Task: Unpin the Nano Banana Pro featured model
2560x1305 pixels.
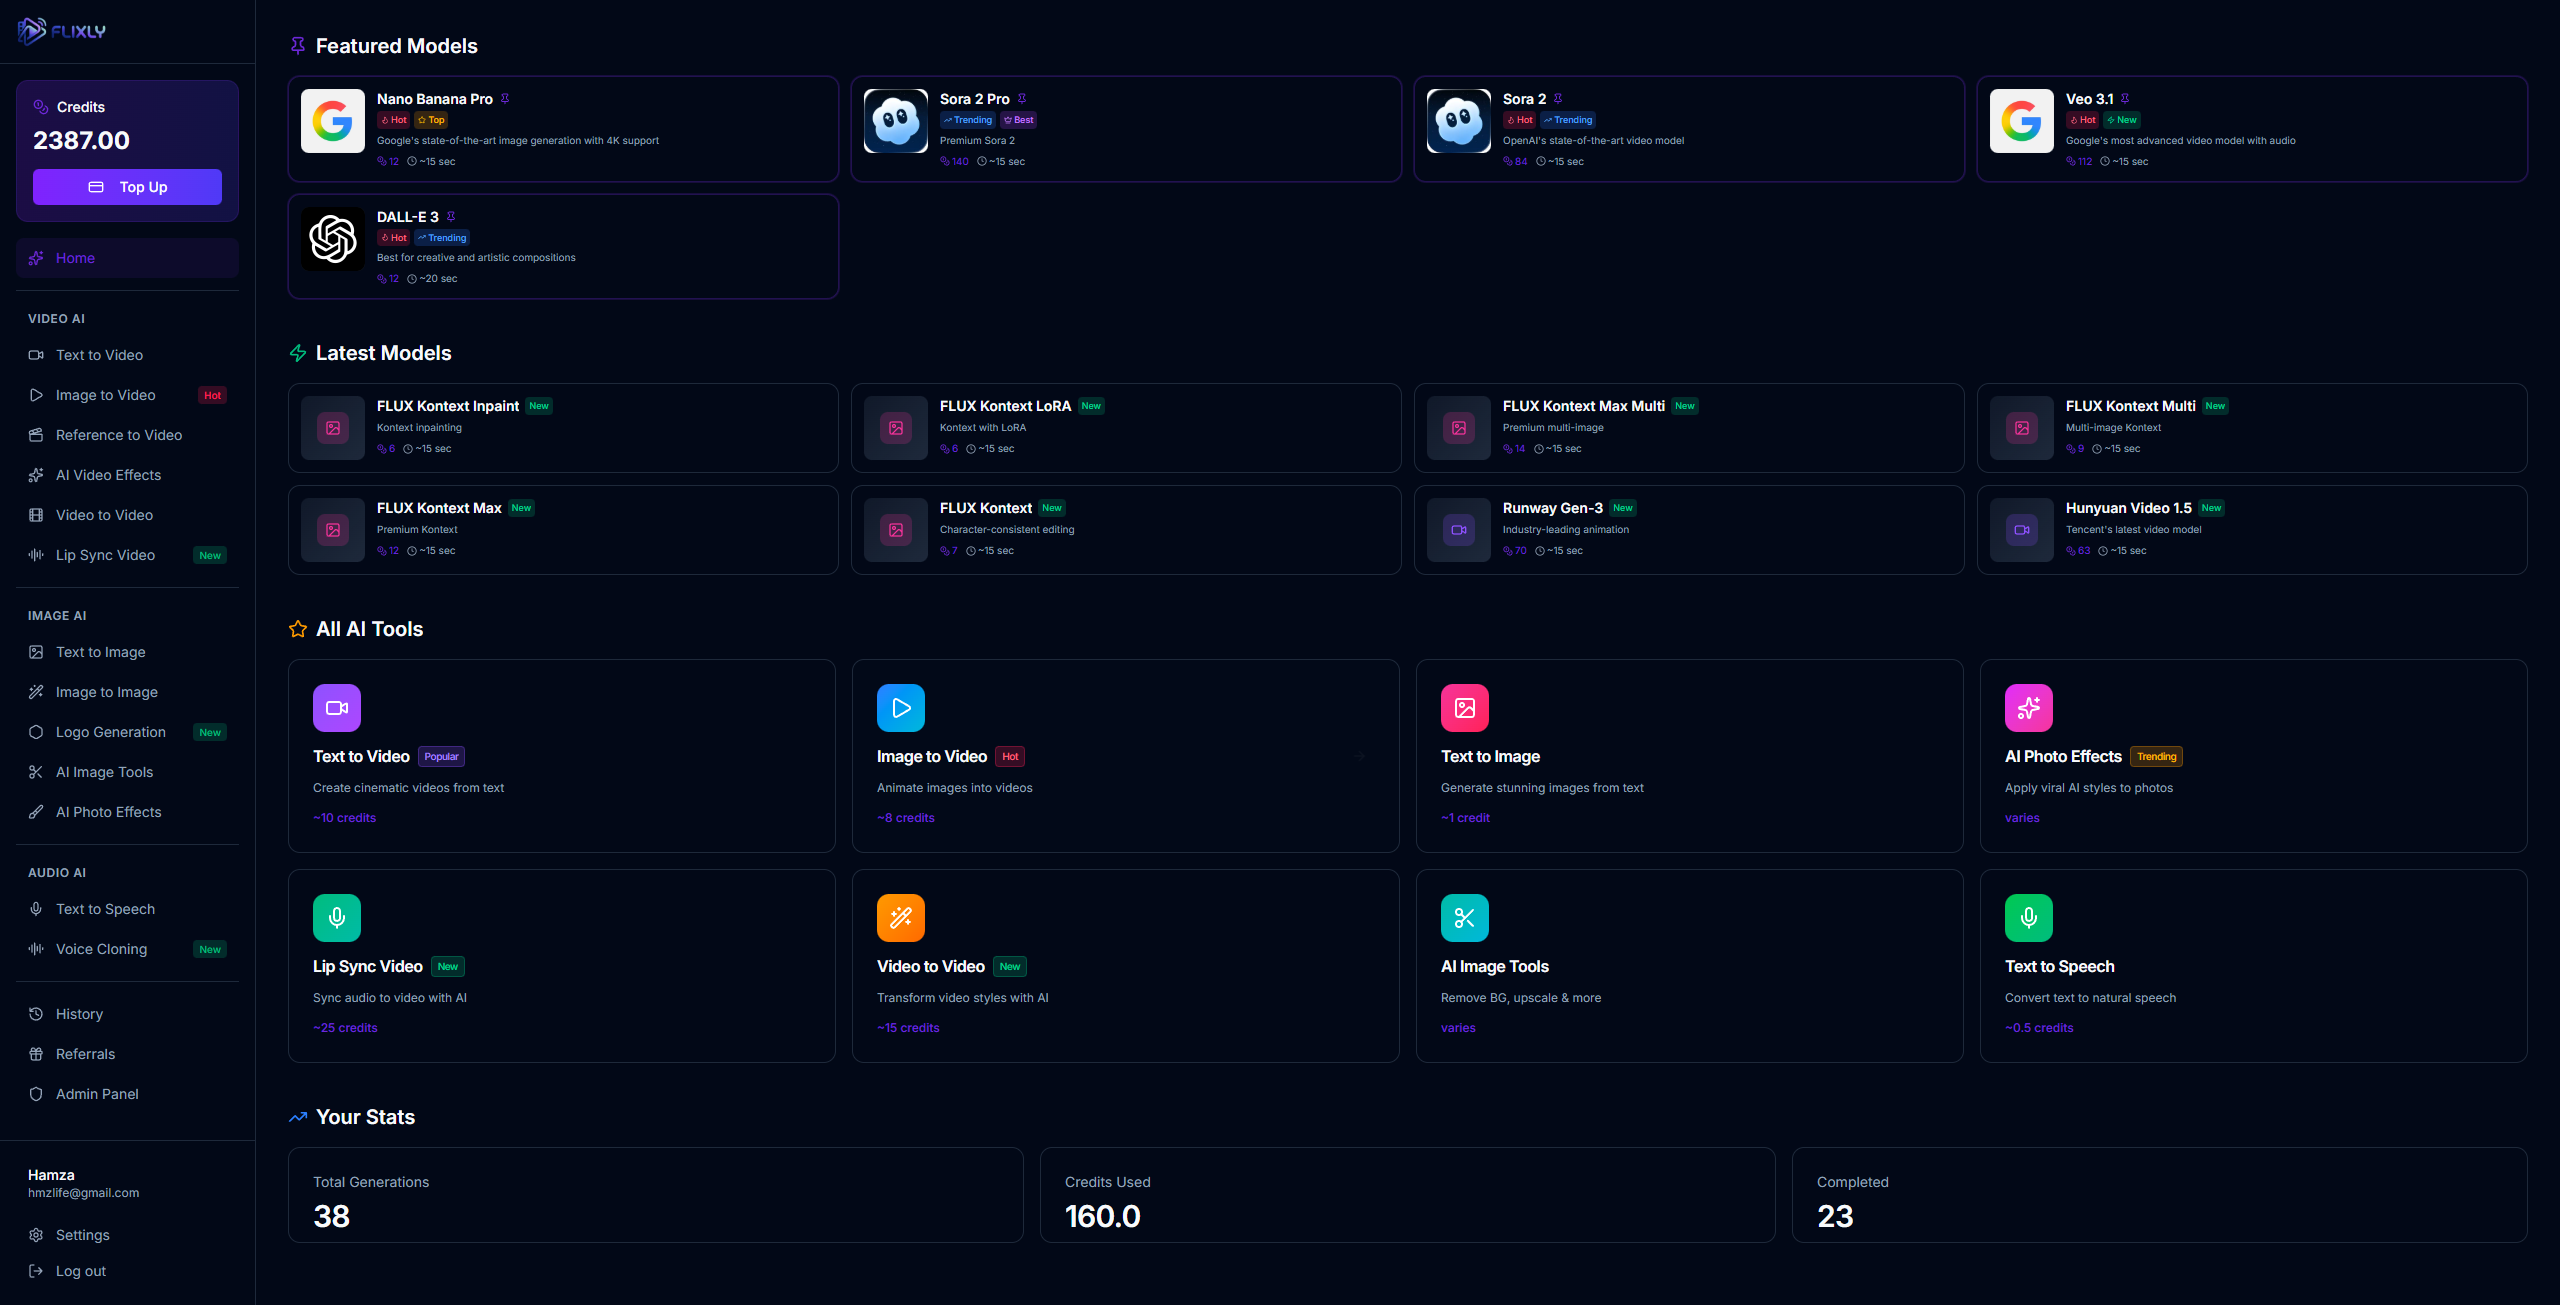Action: point(506,98)
